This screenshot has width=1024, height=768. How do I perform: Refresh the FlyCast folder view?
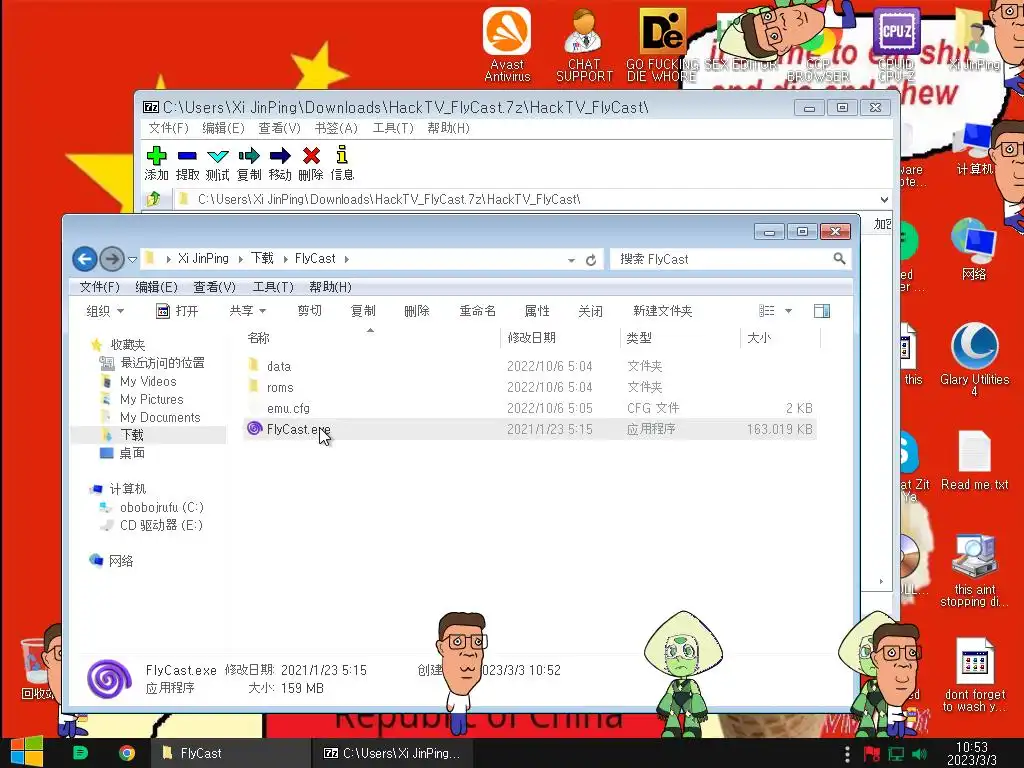click(591, 260)
